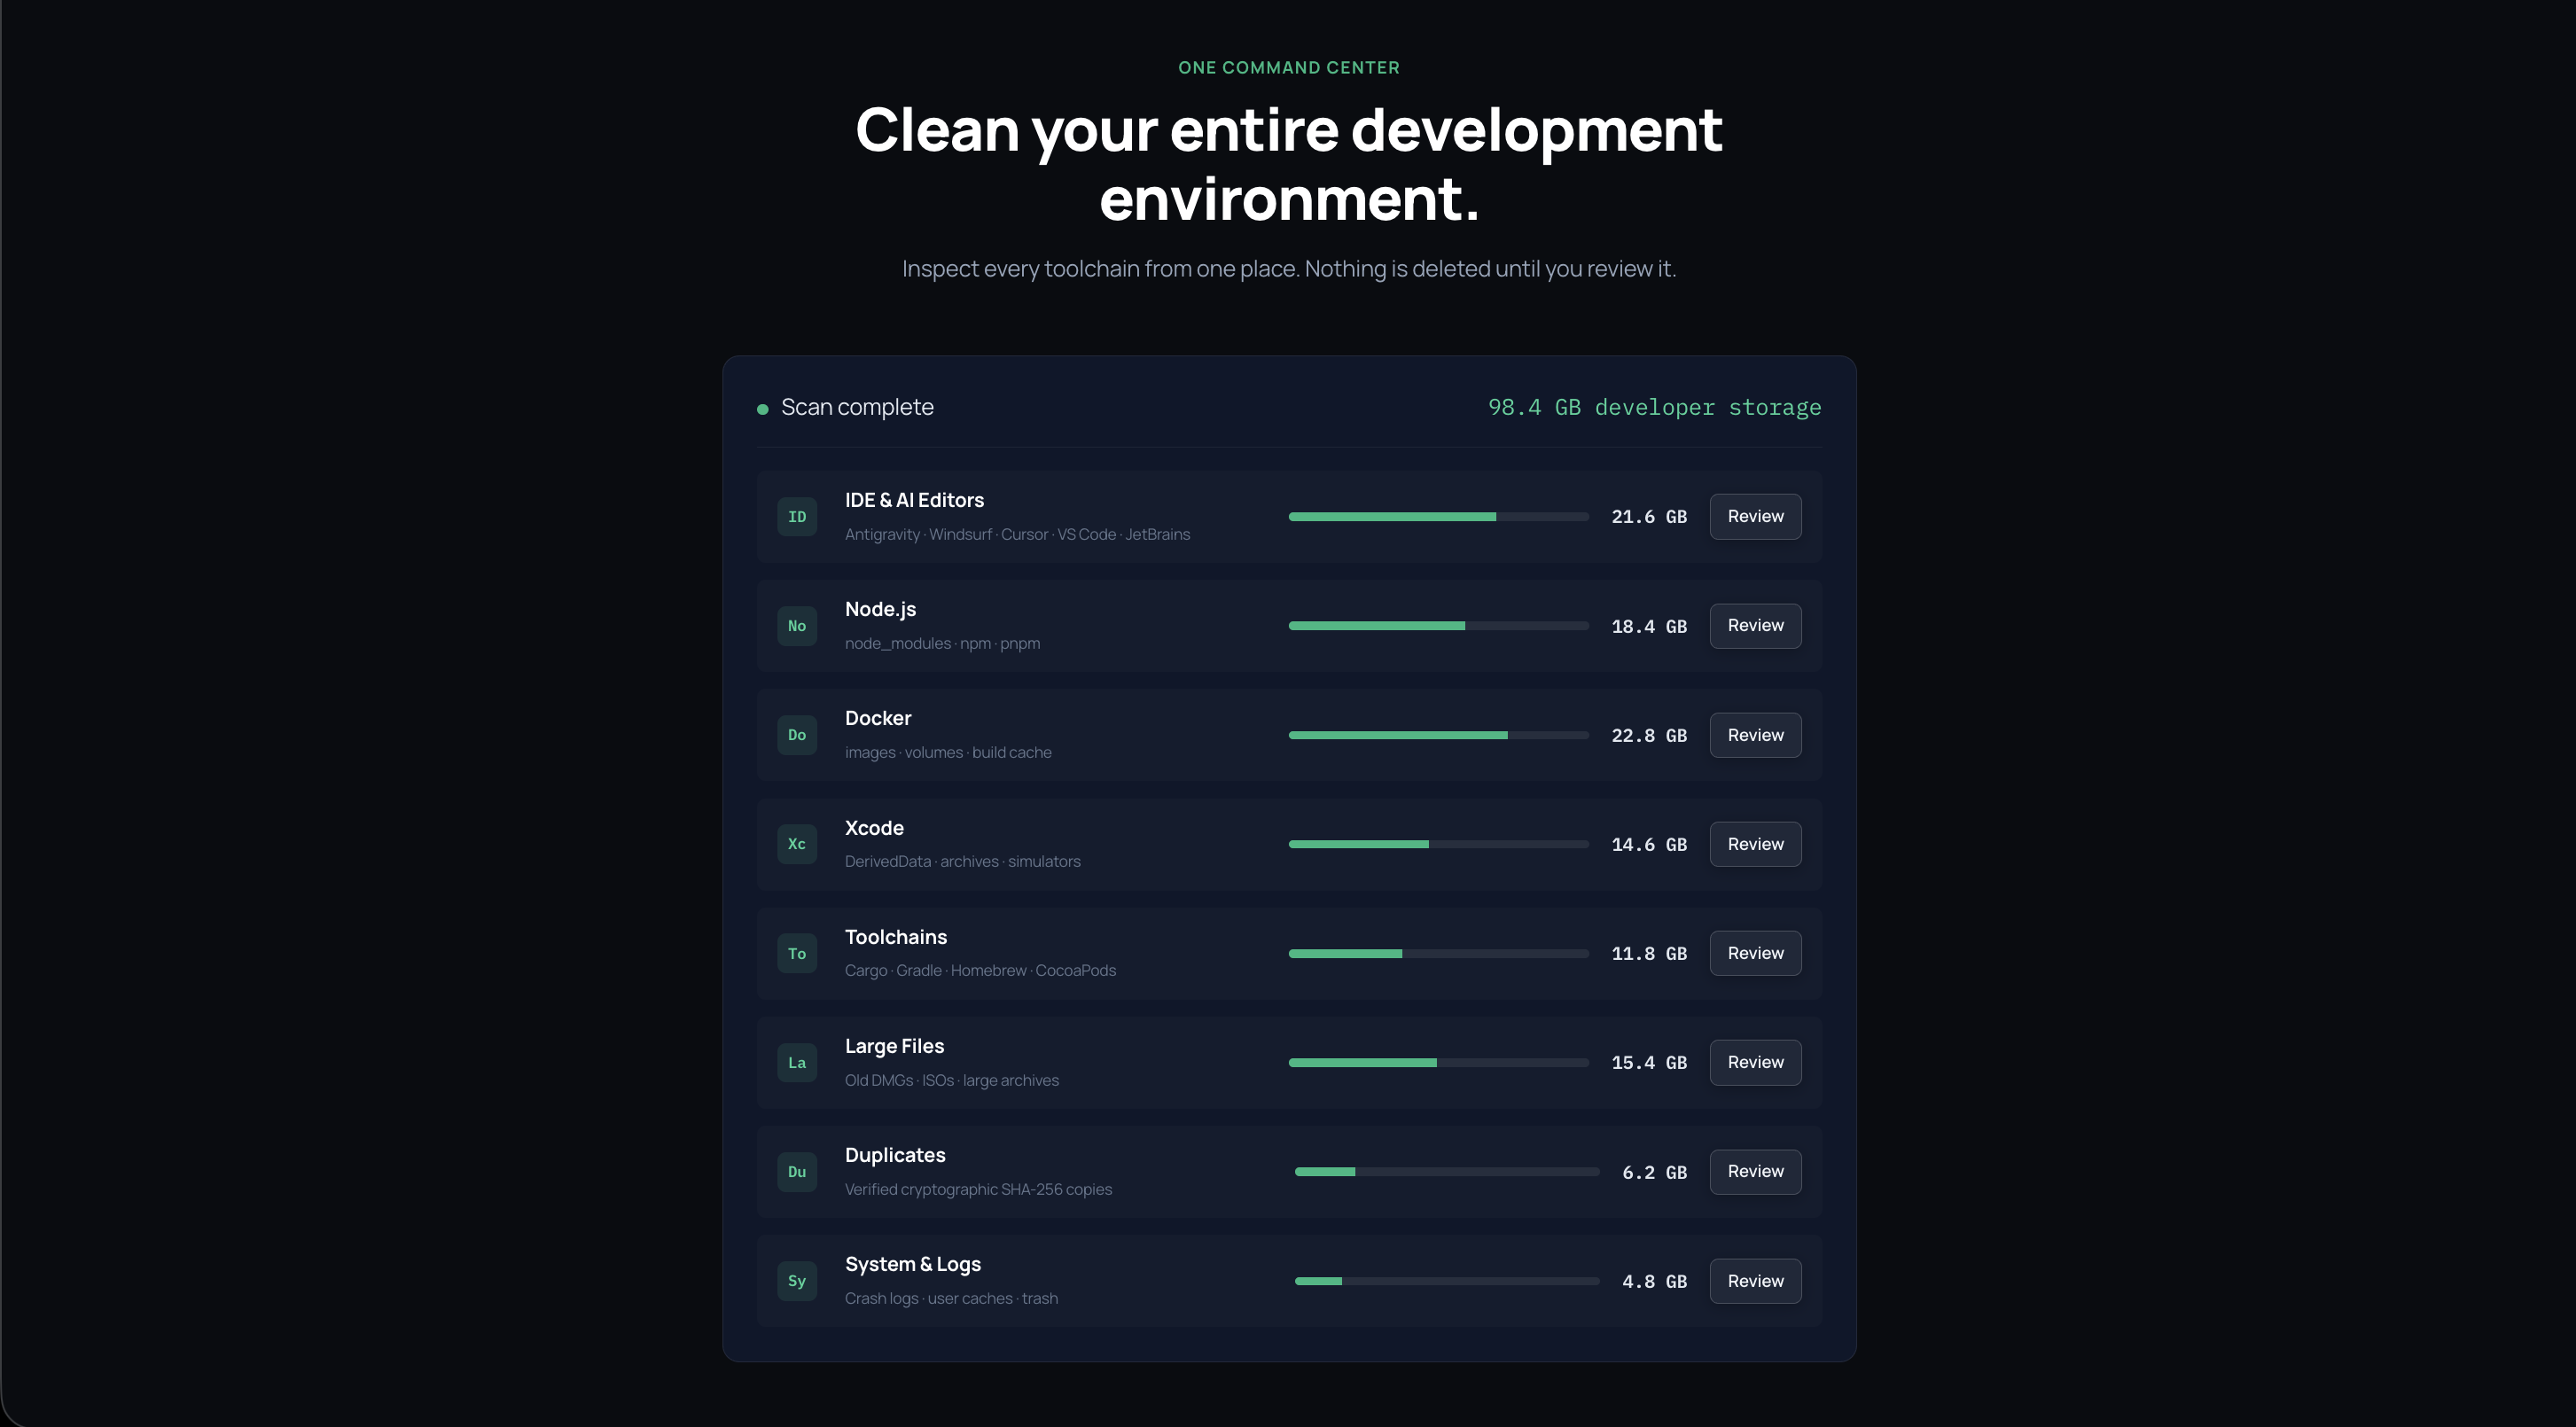This screenshot has width=2576, height=1427.
Task: Click the Sy badge icon for System & Logs
Action: 797,1281
